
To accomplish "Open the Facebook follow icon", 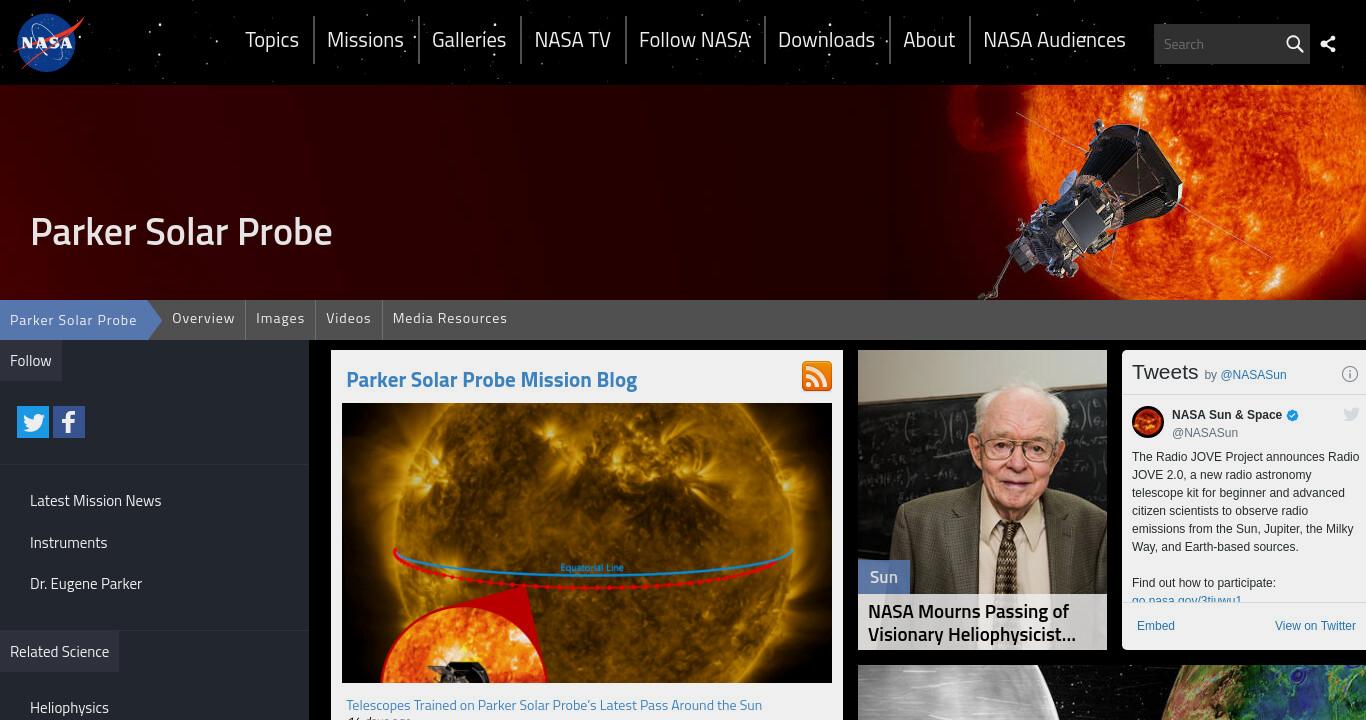I will click(69, 422).
